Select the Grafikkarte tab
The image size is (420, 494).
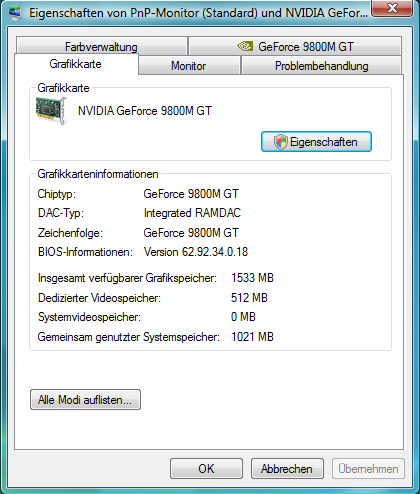pos(76,64)
